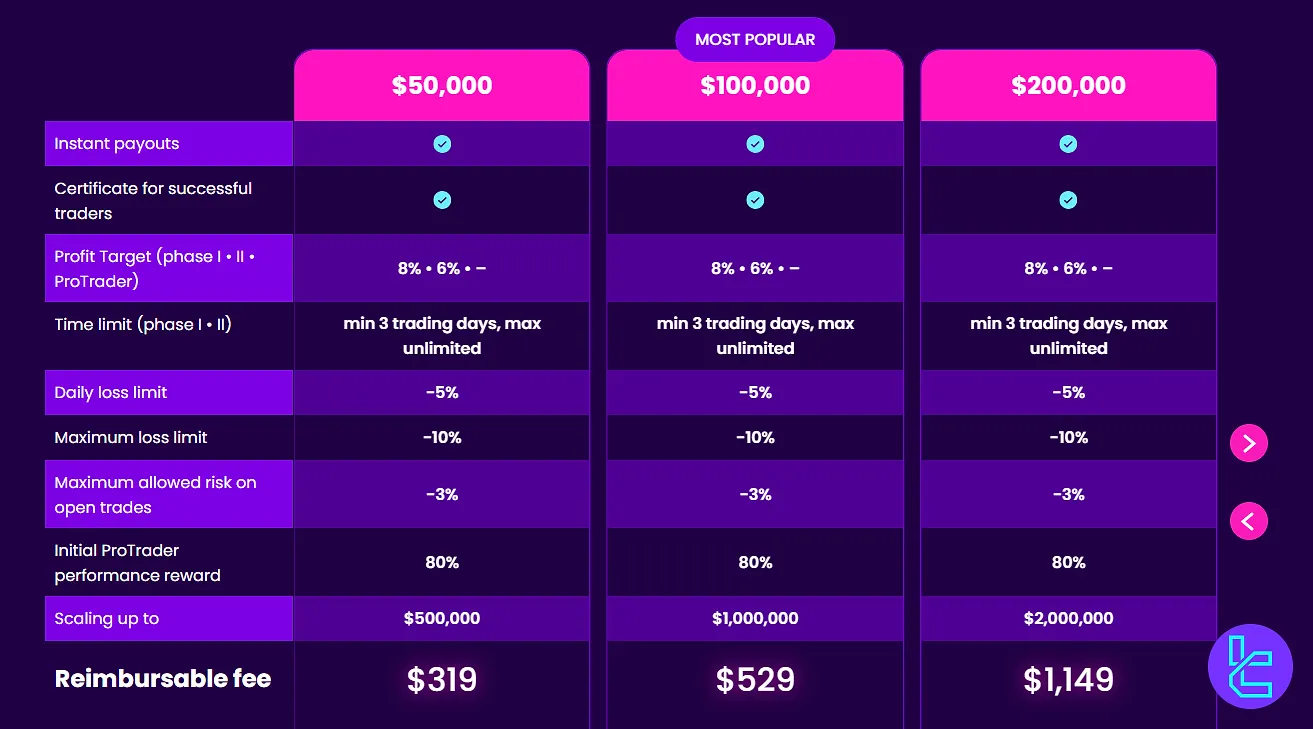
Task: Click the $100,000 plan header
Action: 755,85
